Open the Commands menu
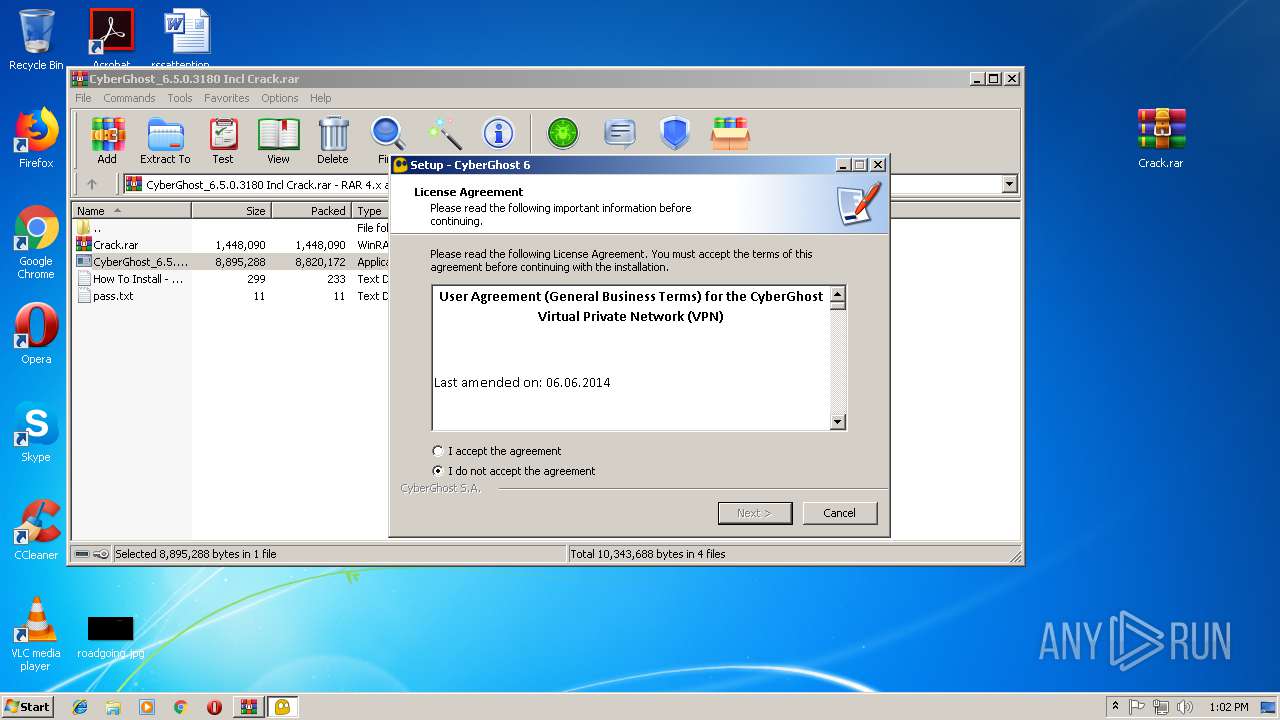1280x720 pixels. pyautogui.click(x=129, y=98)
